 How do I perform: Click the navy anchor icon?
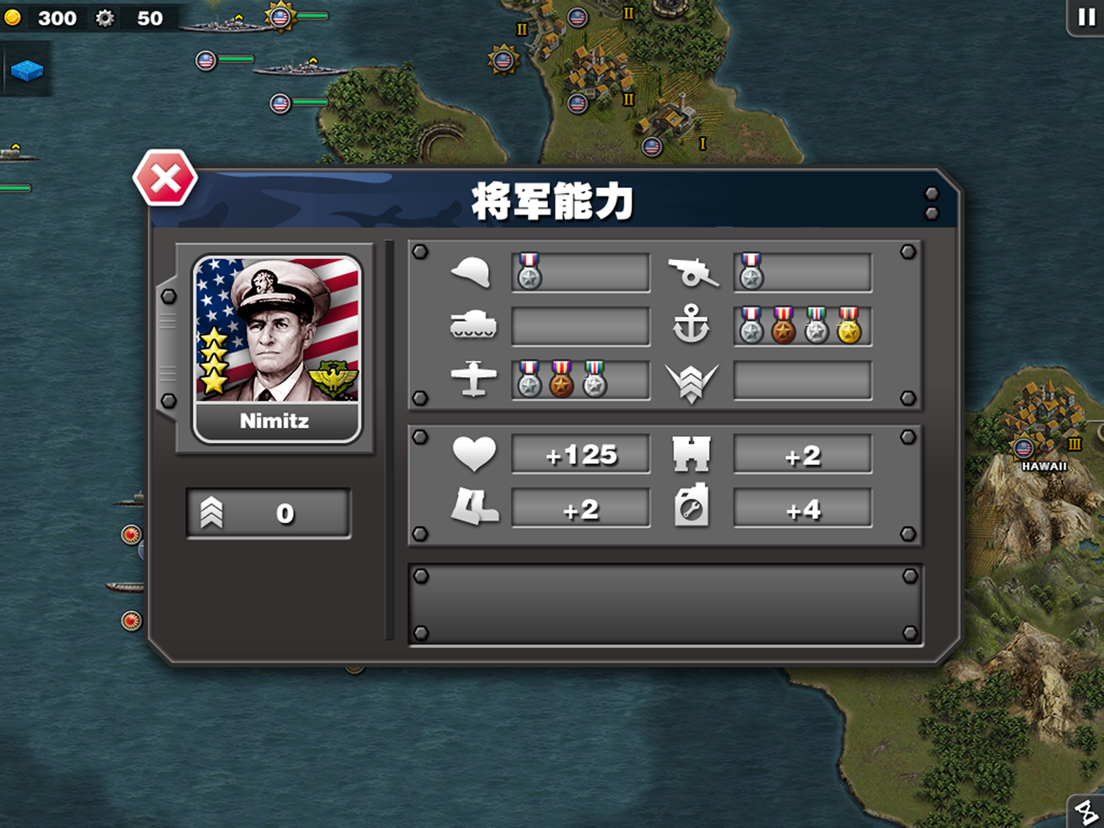coord(691,325)
